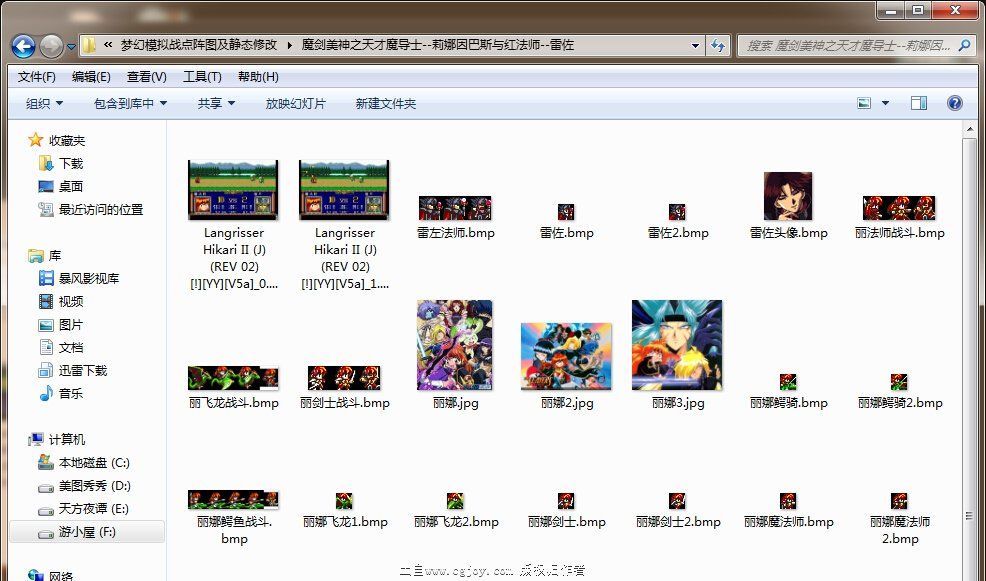Screen dimensions: 986x581
Task: Select file 丽娜鳄骑.bmp
Action: coord(788,391)
